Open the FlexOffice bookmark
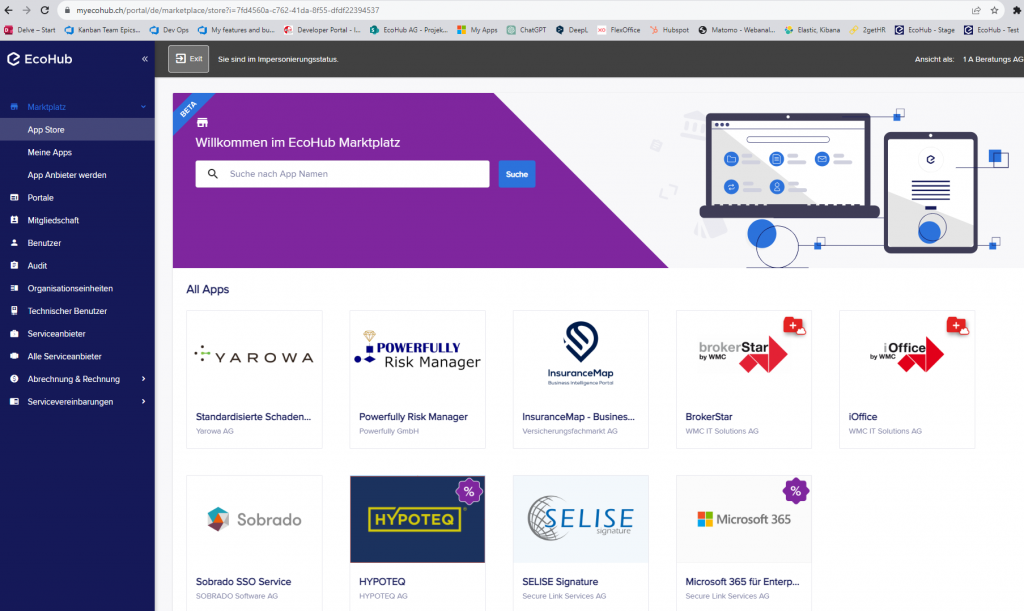 pos(618,30)
